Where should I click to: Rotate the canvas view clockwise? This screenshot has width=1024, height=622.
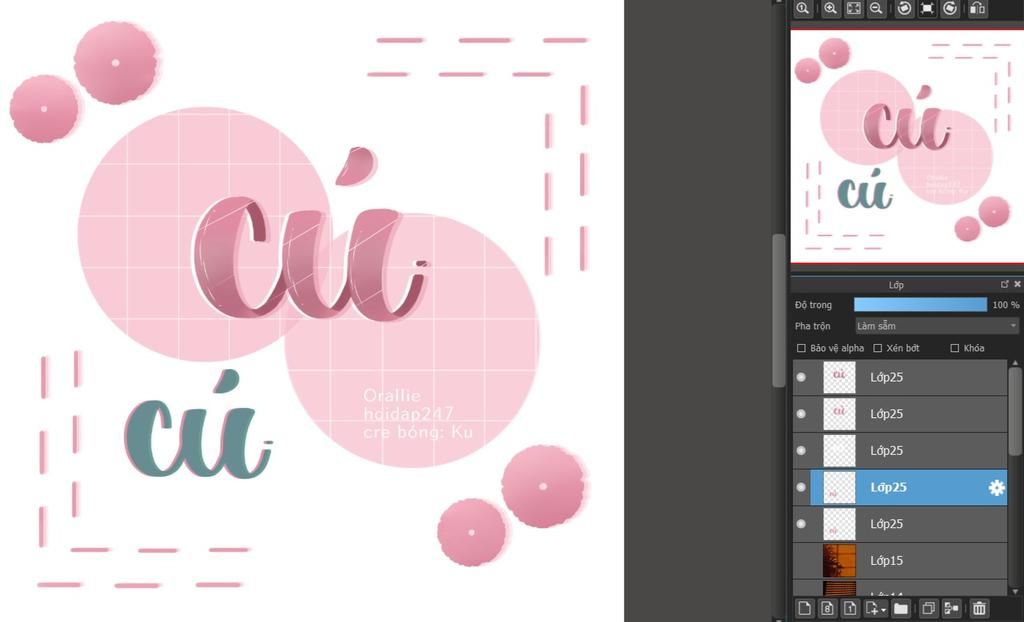pyautogui.click(x=950, y=8)
